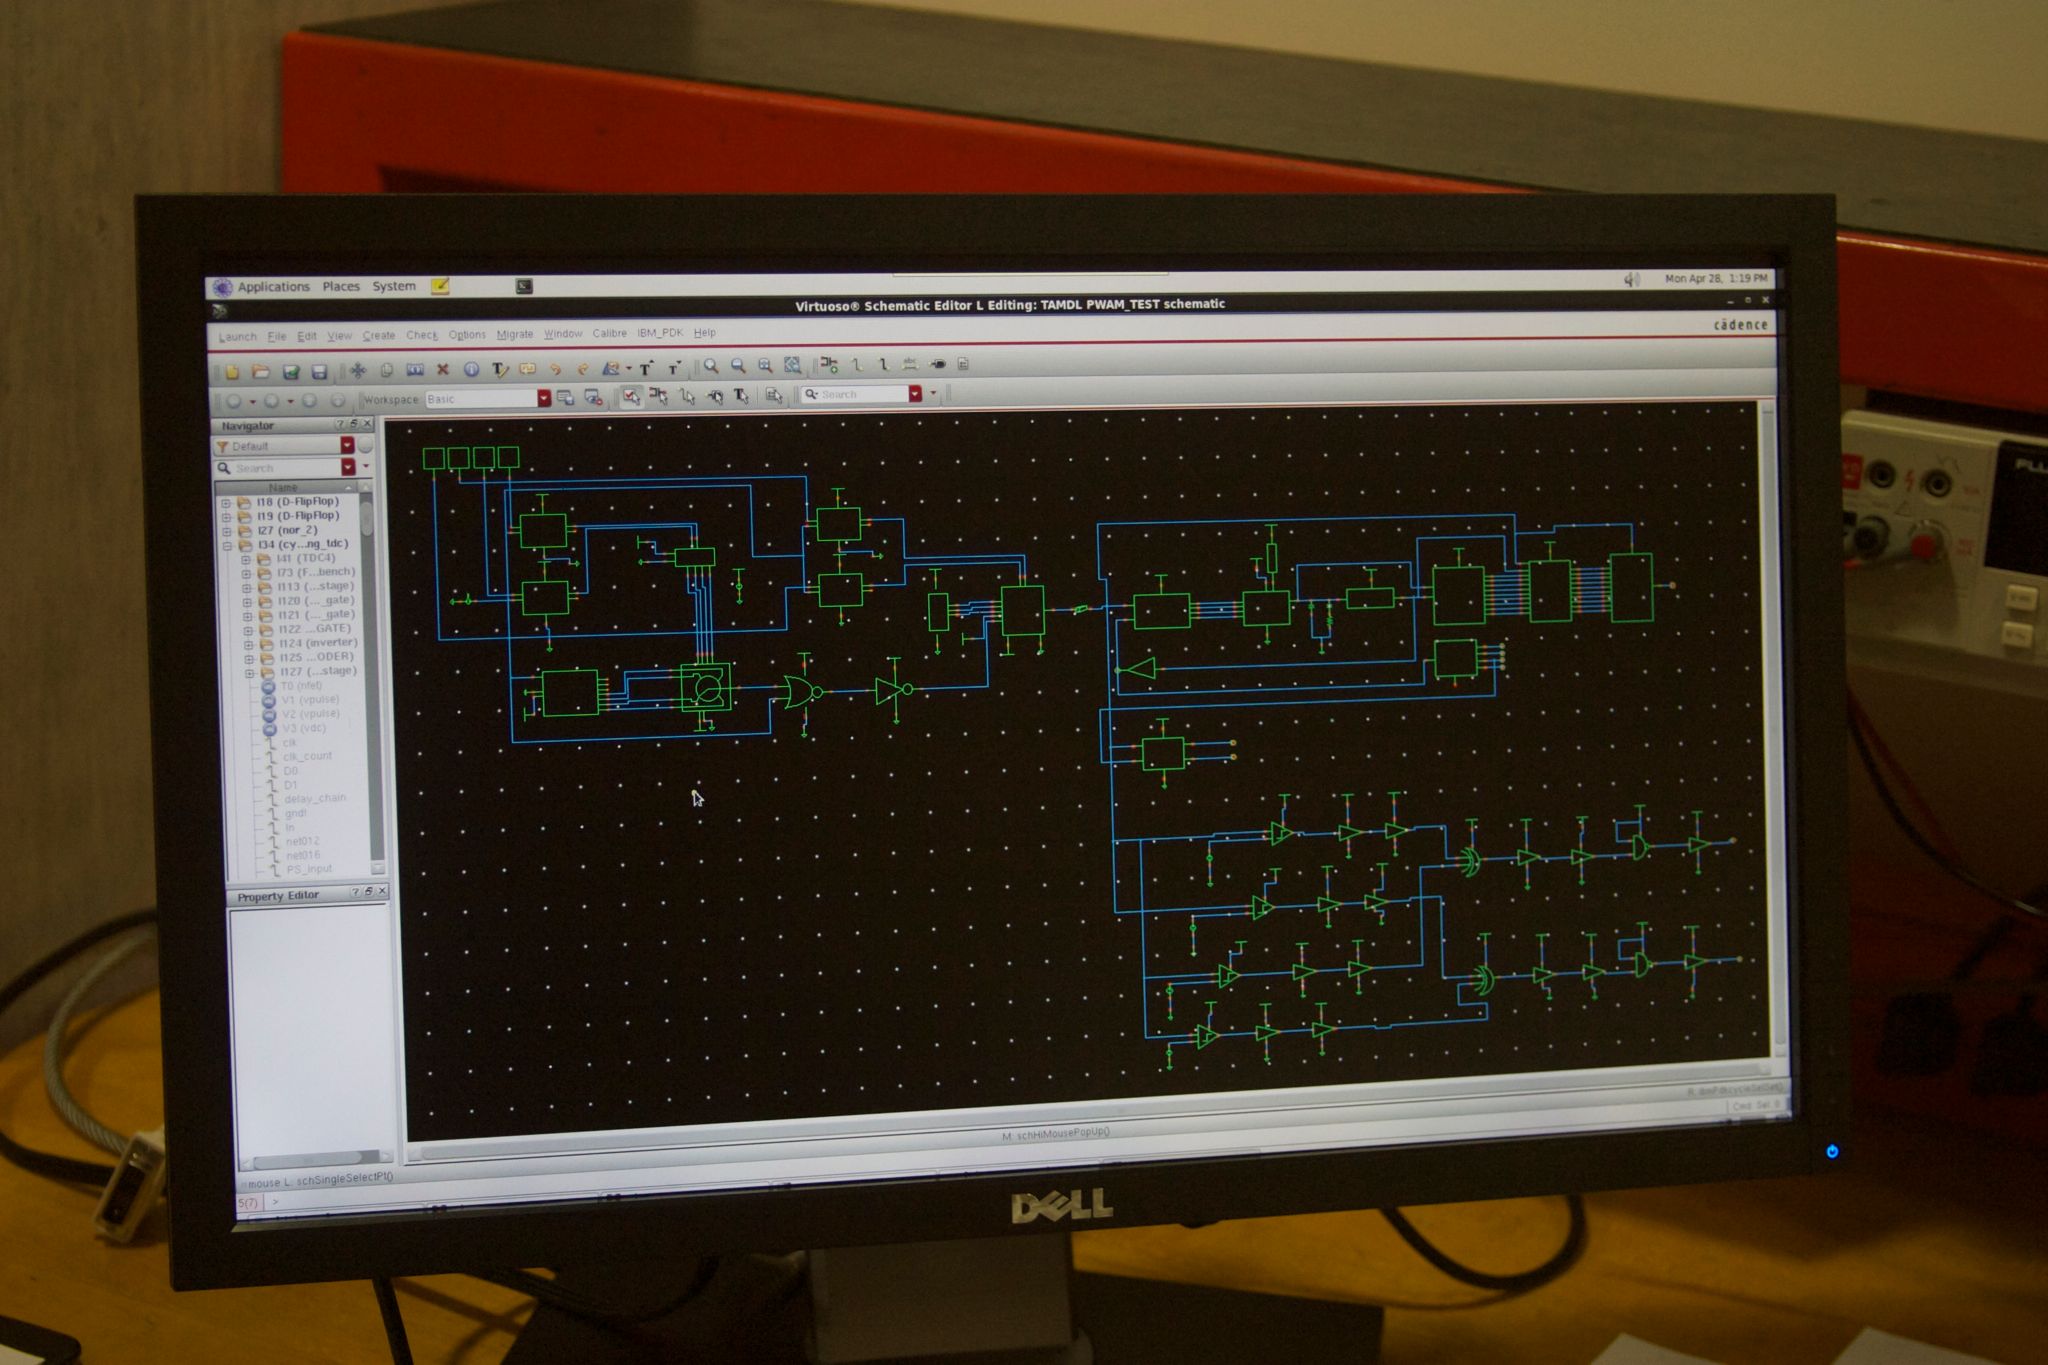2048x1365 pixels.
Task: Open the Workspace Basic dropdown
Action: tap(544, 398)
